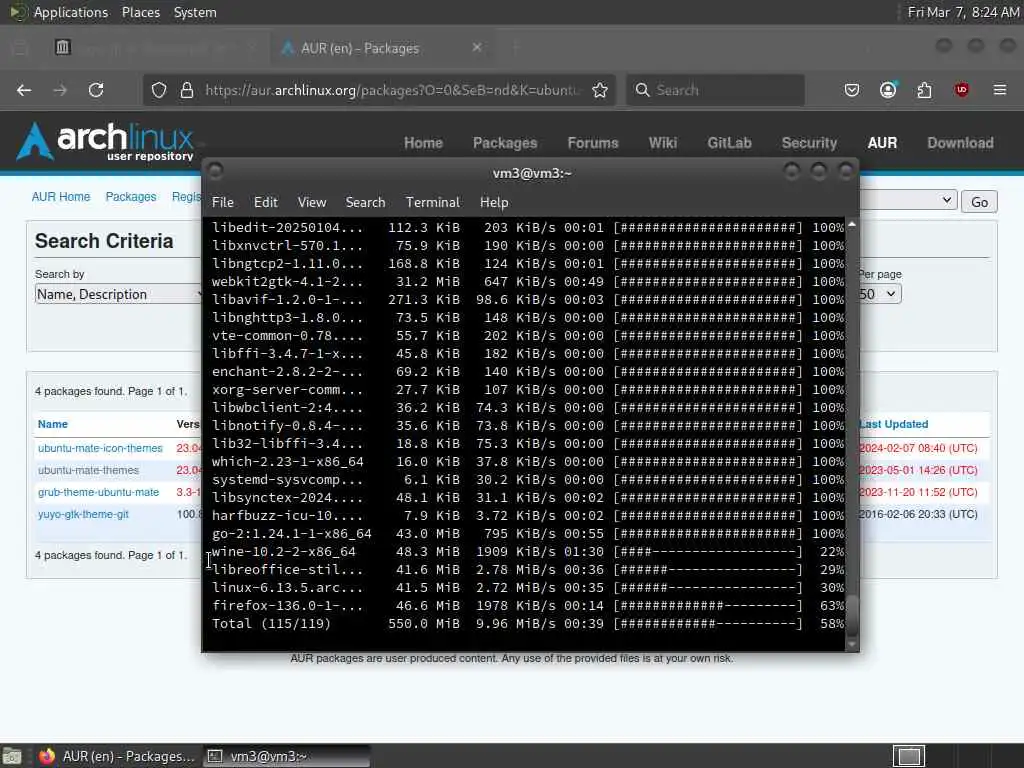Click the wine-10.2-2-x86_64 download line
Image resolution: width=1024 pixels, height=768 pixels.
click(x=528, y=552)
